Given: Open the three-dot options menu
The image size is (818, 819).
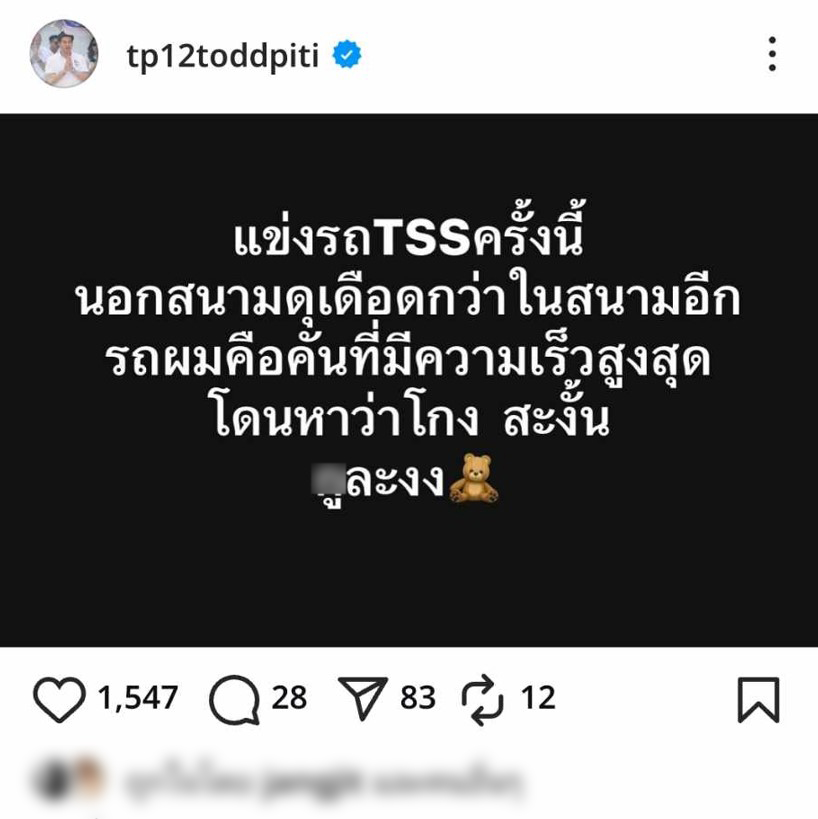Looking at the screenshot, I should tap(772, 54).
